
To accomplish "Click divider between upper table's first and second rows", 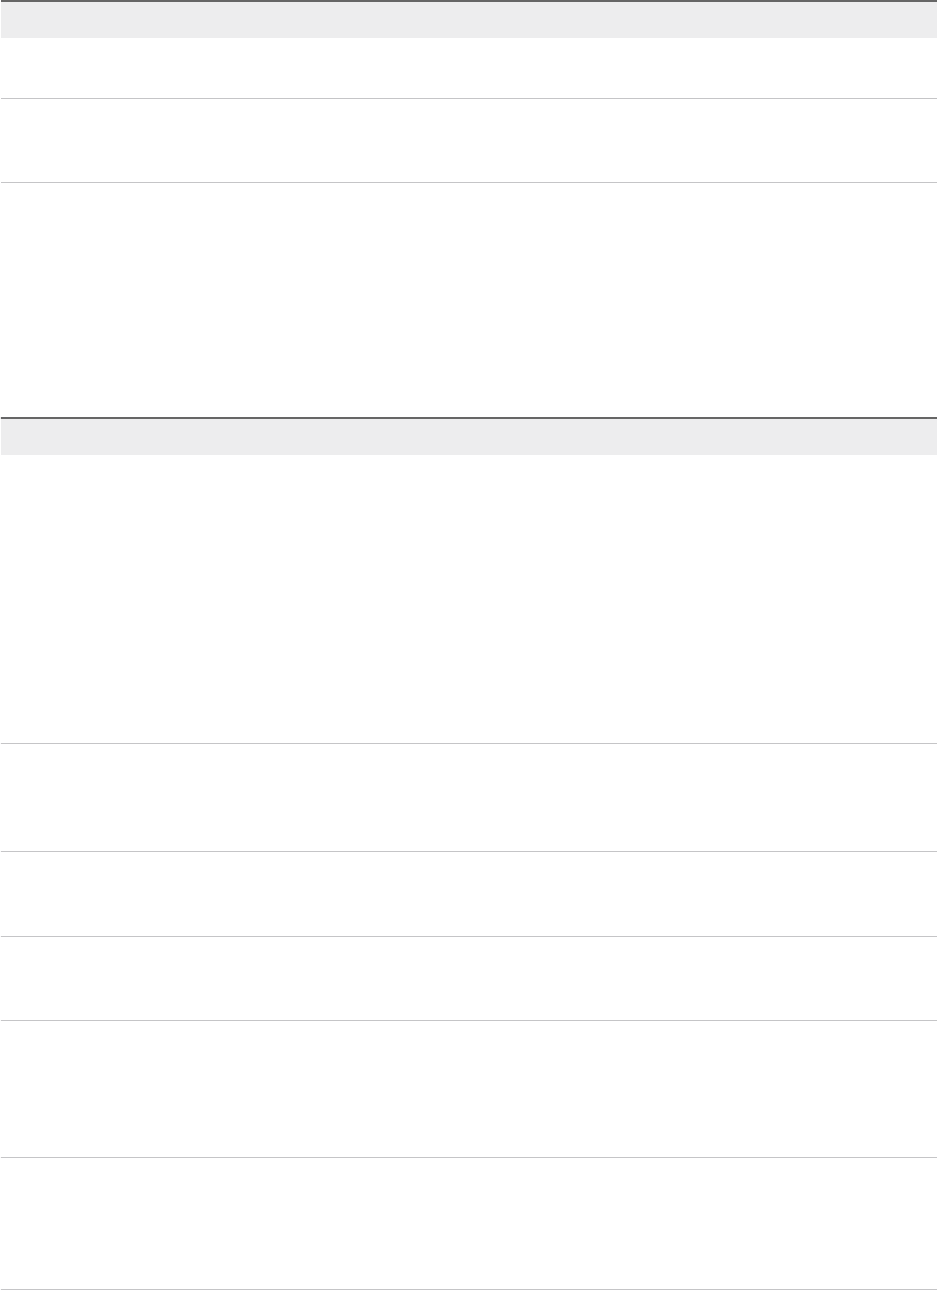I will (x=468, y=98).
